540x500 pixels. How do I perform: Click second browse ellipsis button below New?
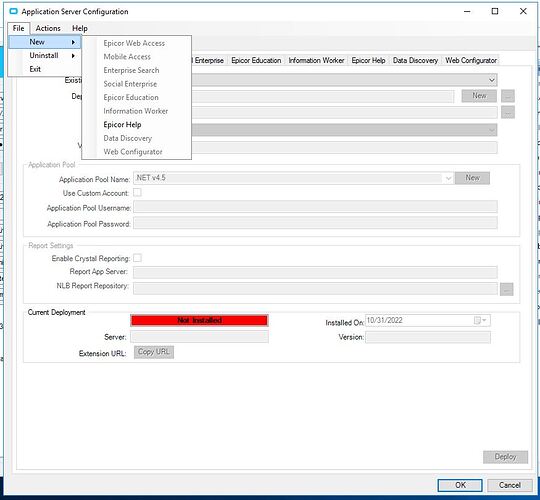click(508, 112)
